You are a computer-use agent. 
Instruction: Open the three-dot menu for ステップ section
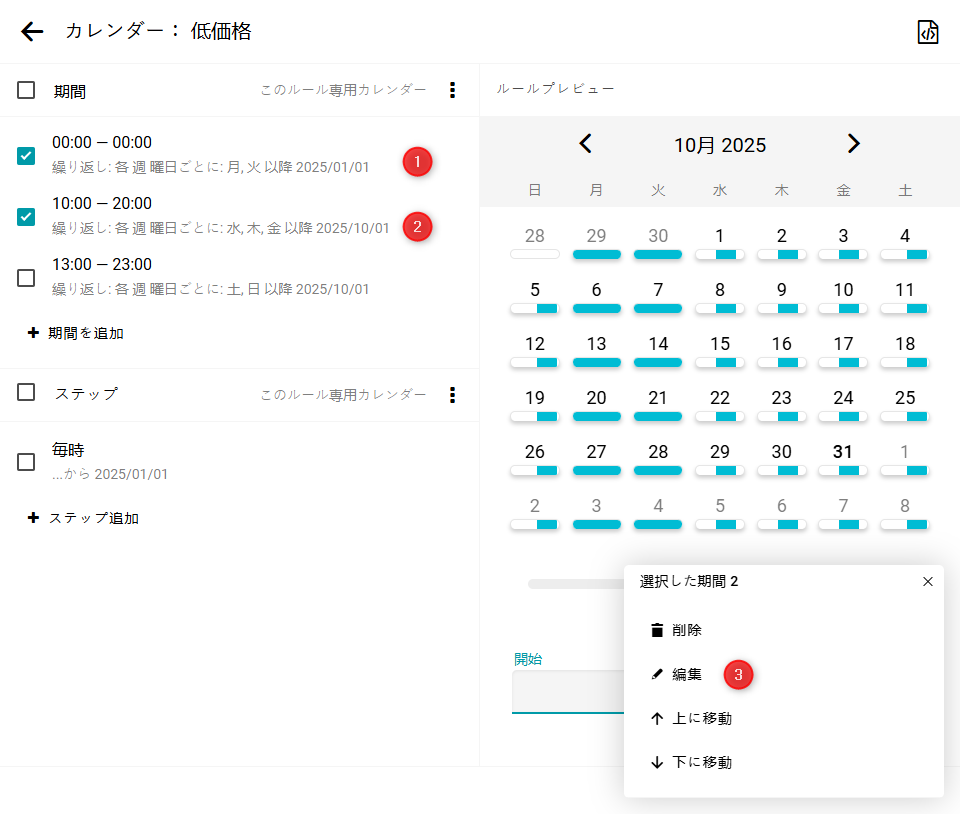(452, 395)
